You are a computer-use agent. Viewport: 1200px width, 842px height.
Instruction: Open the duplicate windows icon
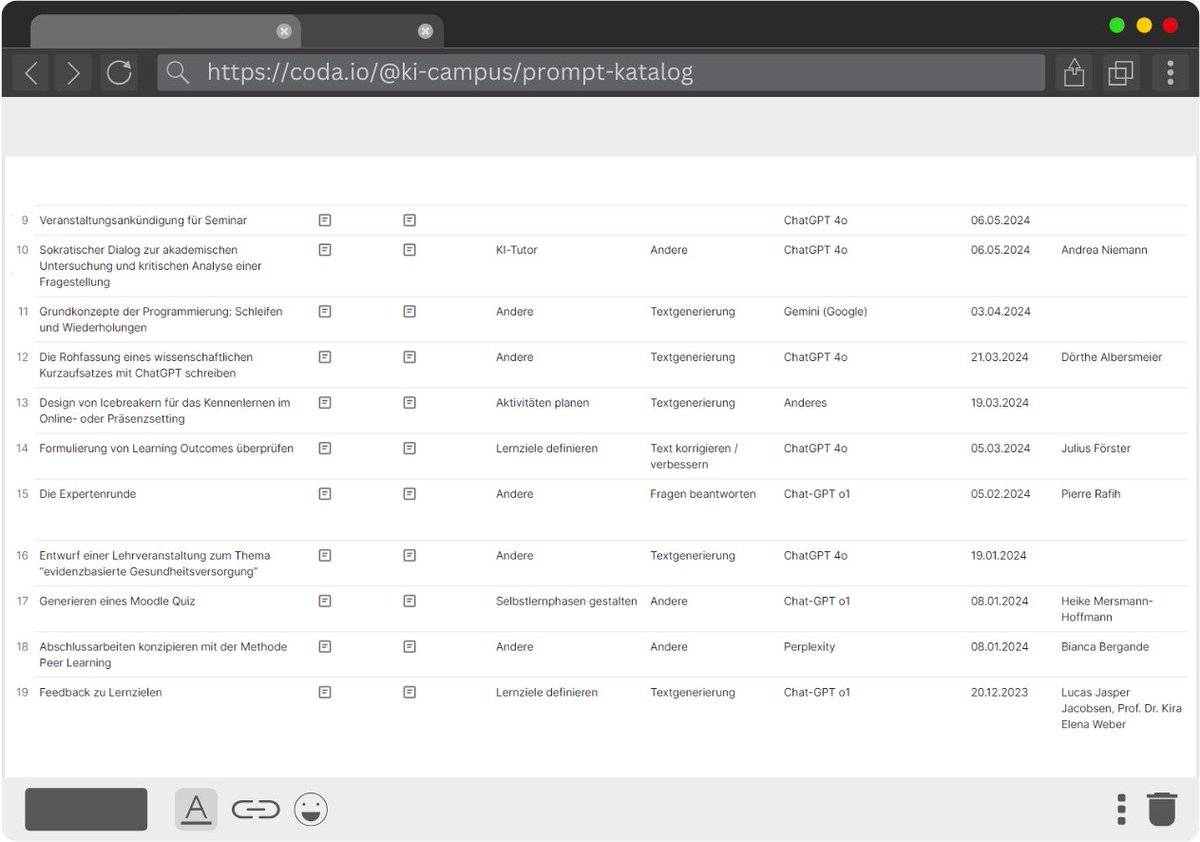(1121, 72)
